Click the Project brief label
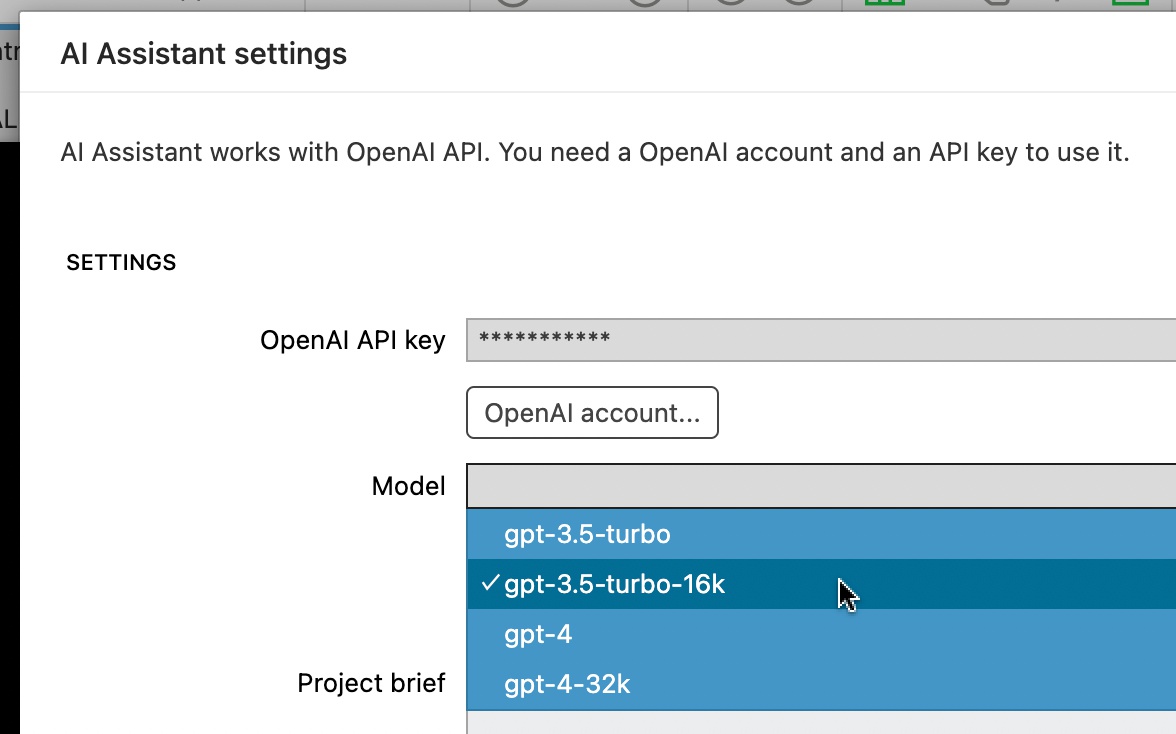The image size is (1176, 734). [371, 683]
